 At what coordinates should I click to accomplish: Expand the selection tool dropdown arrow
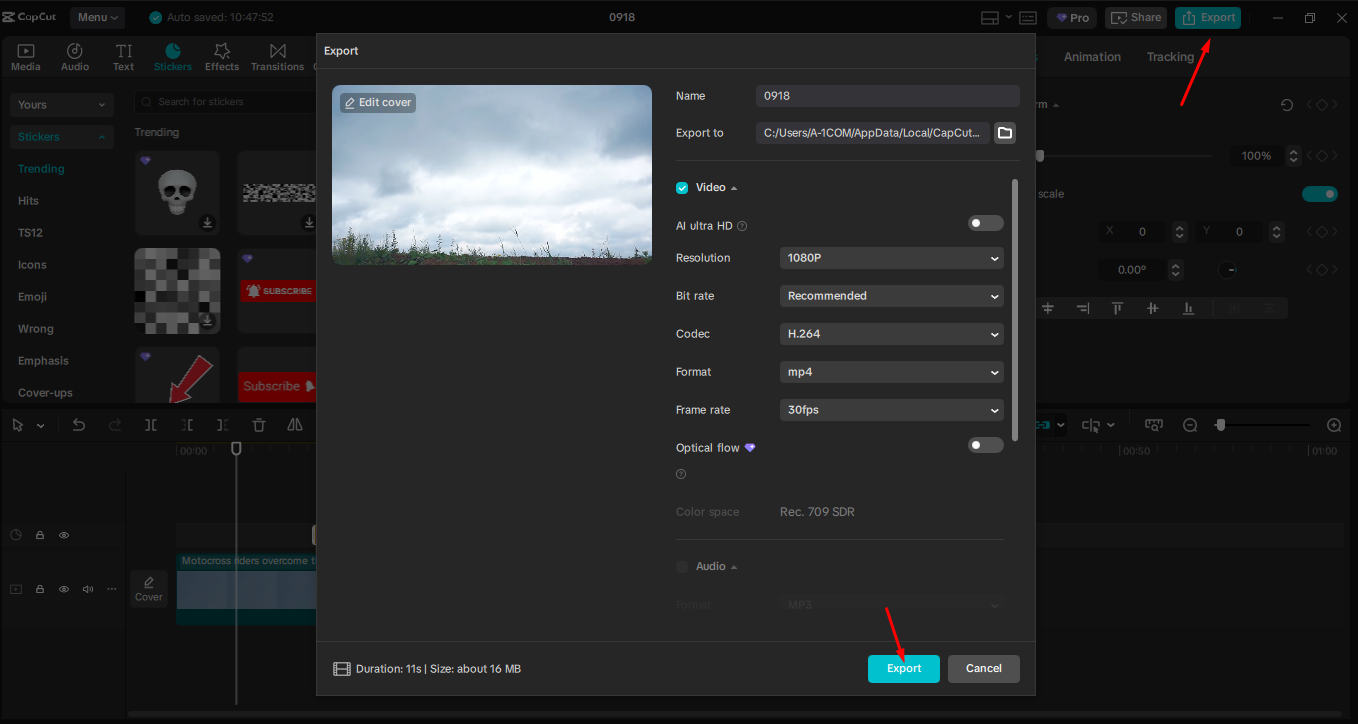40,426
